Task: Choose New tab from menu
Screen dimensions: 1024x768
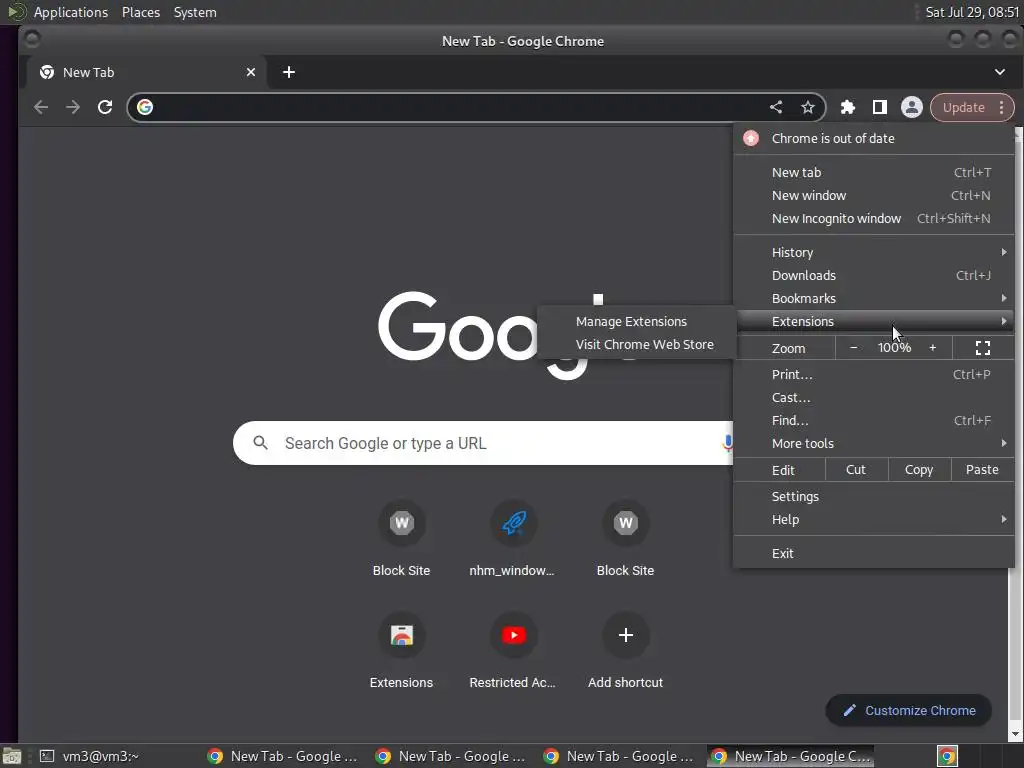Action: 874,172
